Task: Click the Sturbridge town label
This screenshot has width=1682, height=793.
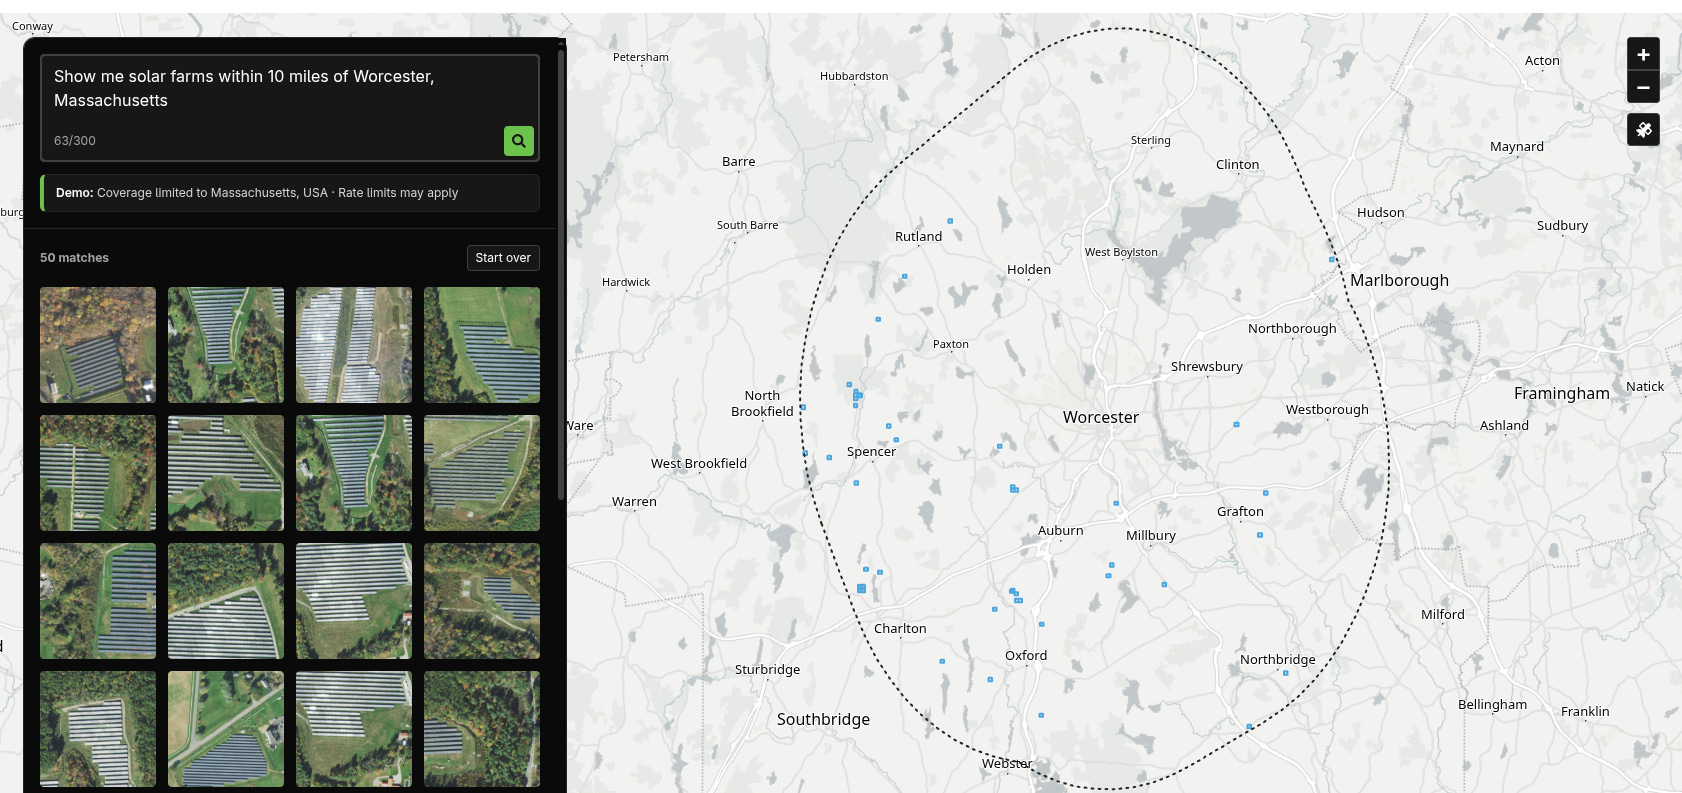Action: 767,669
